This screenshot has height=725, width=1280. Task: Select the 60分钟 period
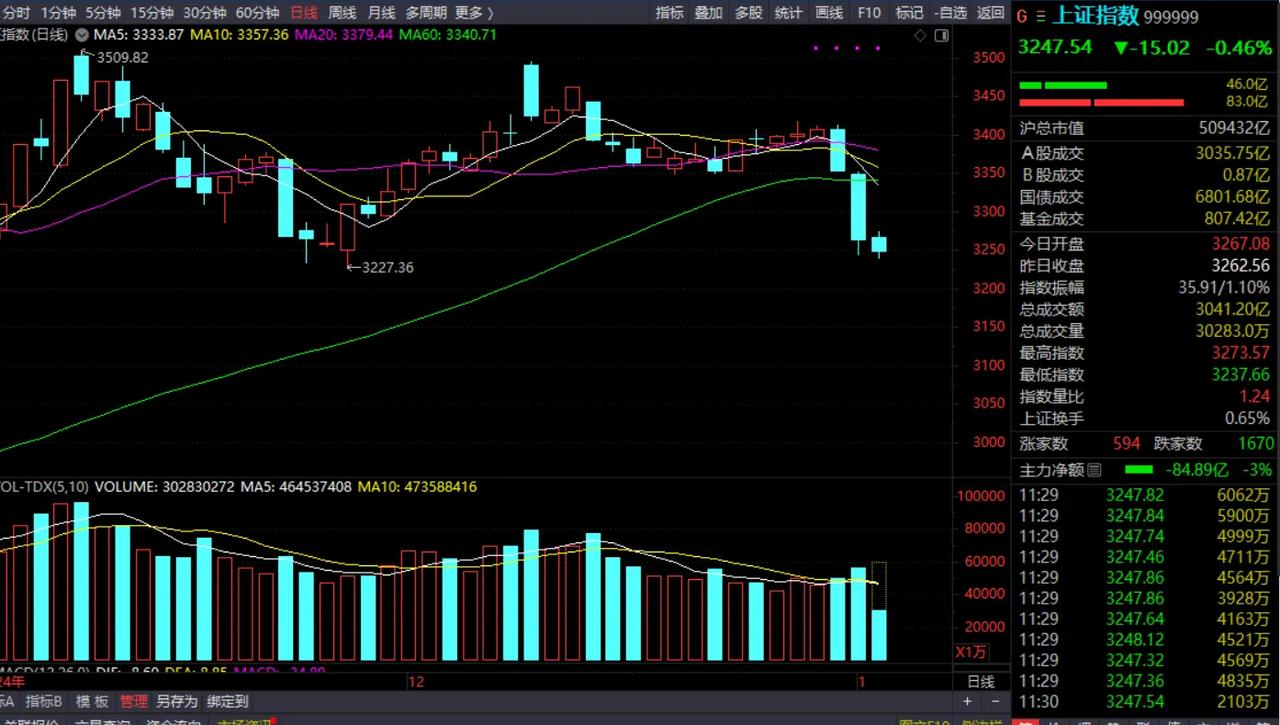258,13
